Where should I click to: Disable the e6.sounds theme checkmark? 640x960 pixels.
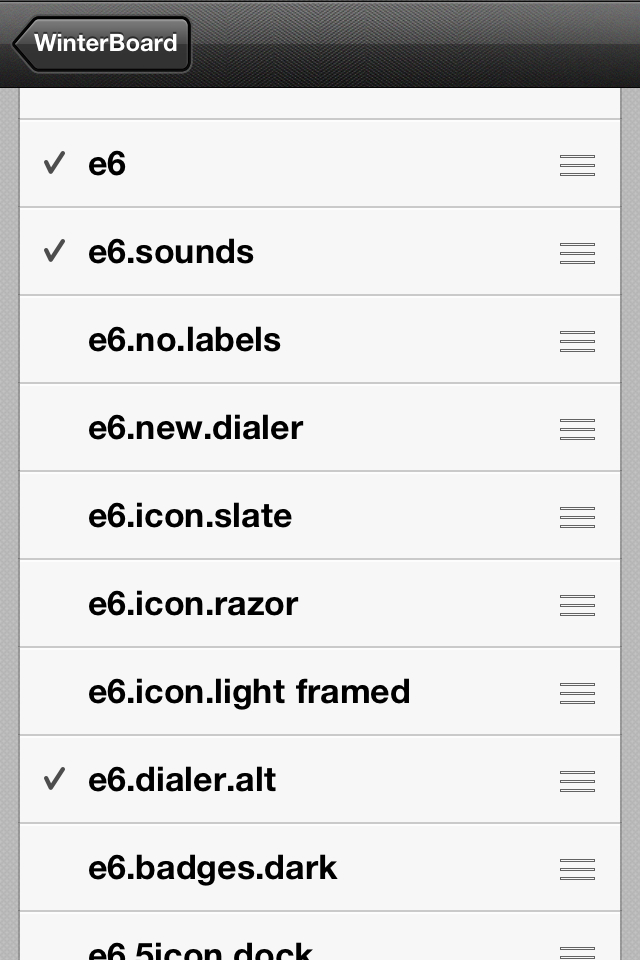55,251
